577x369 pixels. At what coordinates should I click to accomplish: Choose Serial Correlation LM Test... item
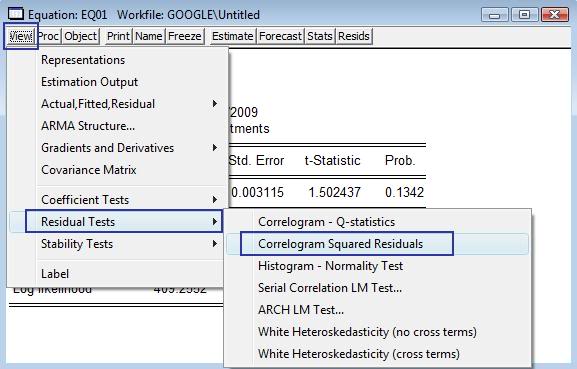pyautogui.click(x=378, y=288)
